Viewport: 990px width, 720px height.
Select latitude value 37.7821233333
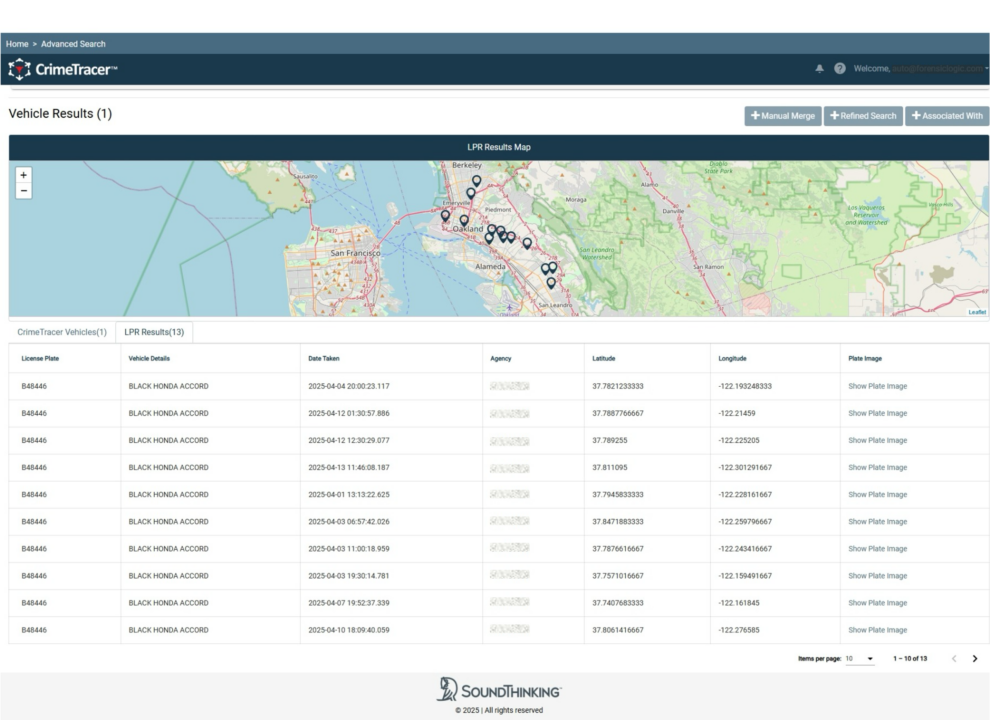coord(618,387)
